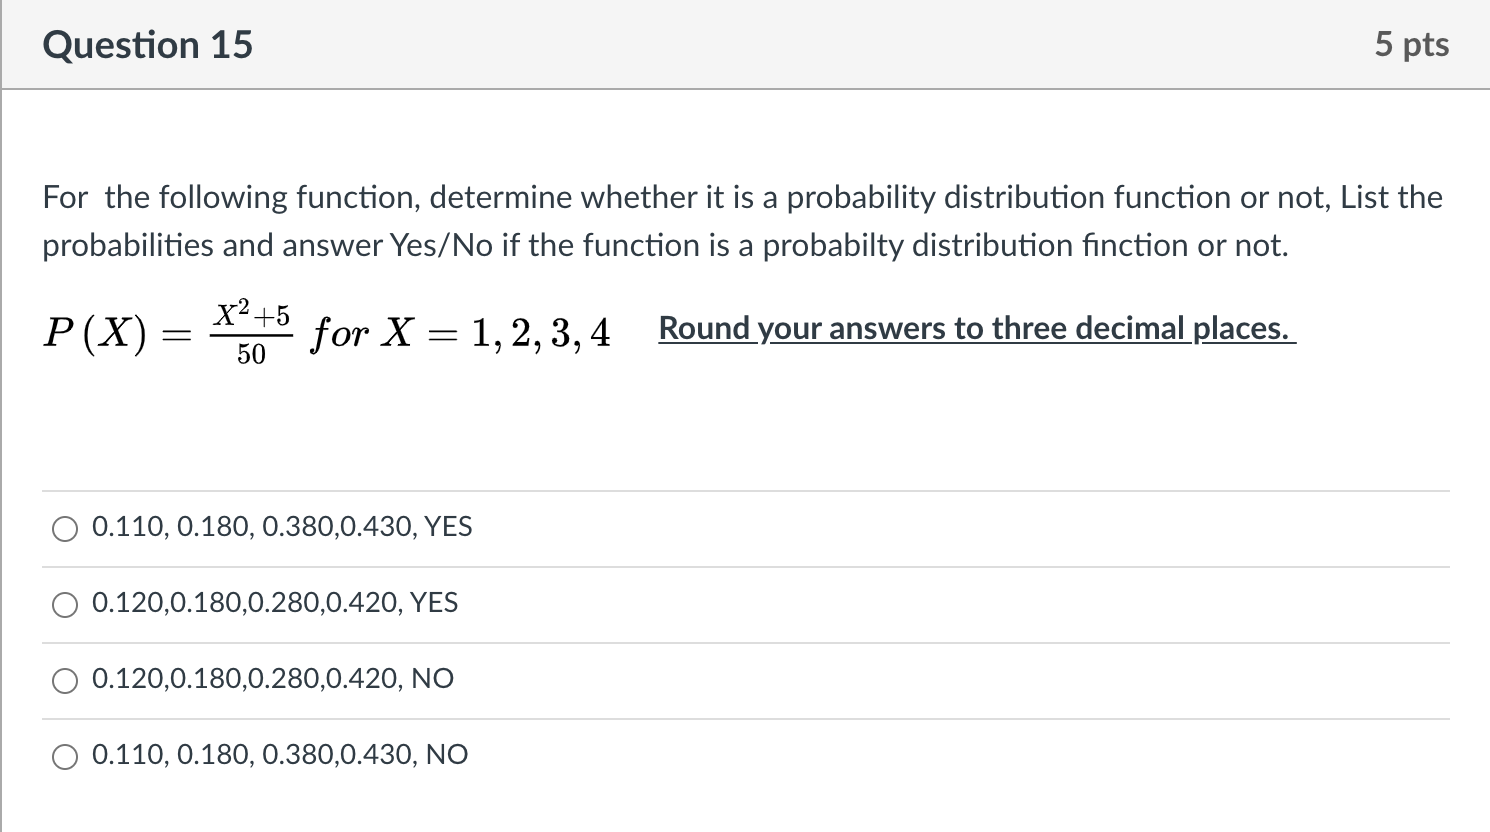The height and width of the screenshot is (832, 1490).
Task: Click the denominator 50 in the fraction
Action: pos(251,354)
